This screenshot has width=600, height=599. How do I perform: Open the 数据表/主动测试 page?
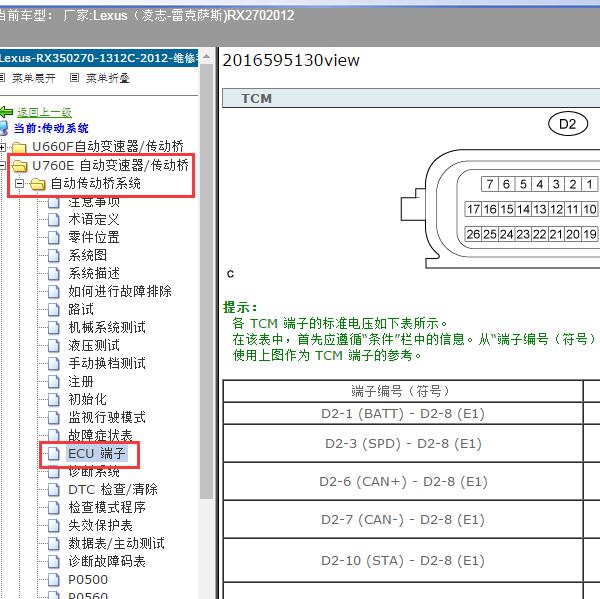tap(116, 544)
